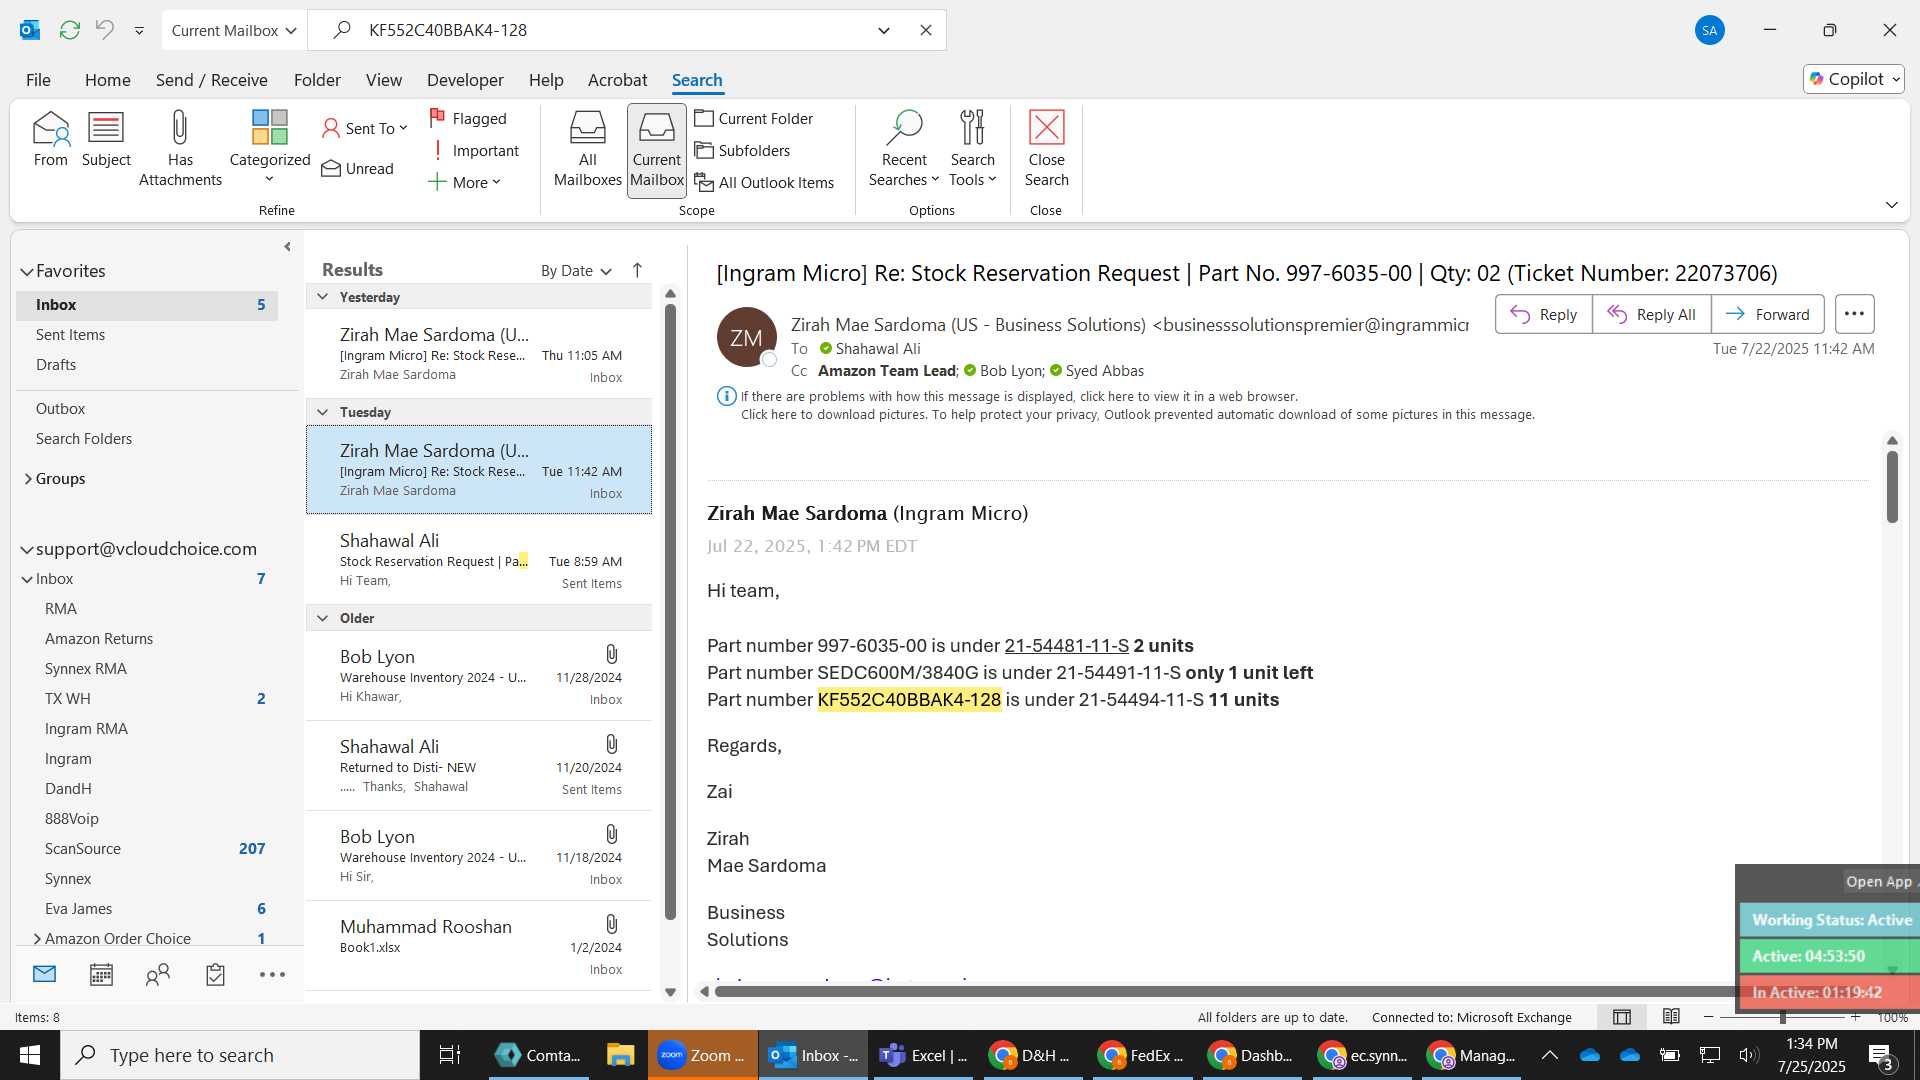Viewport: 1920px width, 1080px height.
Task: Collapse the Older results group
Action: (x=322, y=618)
